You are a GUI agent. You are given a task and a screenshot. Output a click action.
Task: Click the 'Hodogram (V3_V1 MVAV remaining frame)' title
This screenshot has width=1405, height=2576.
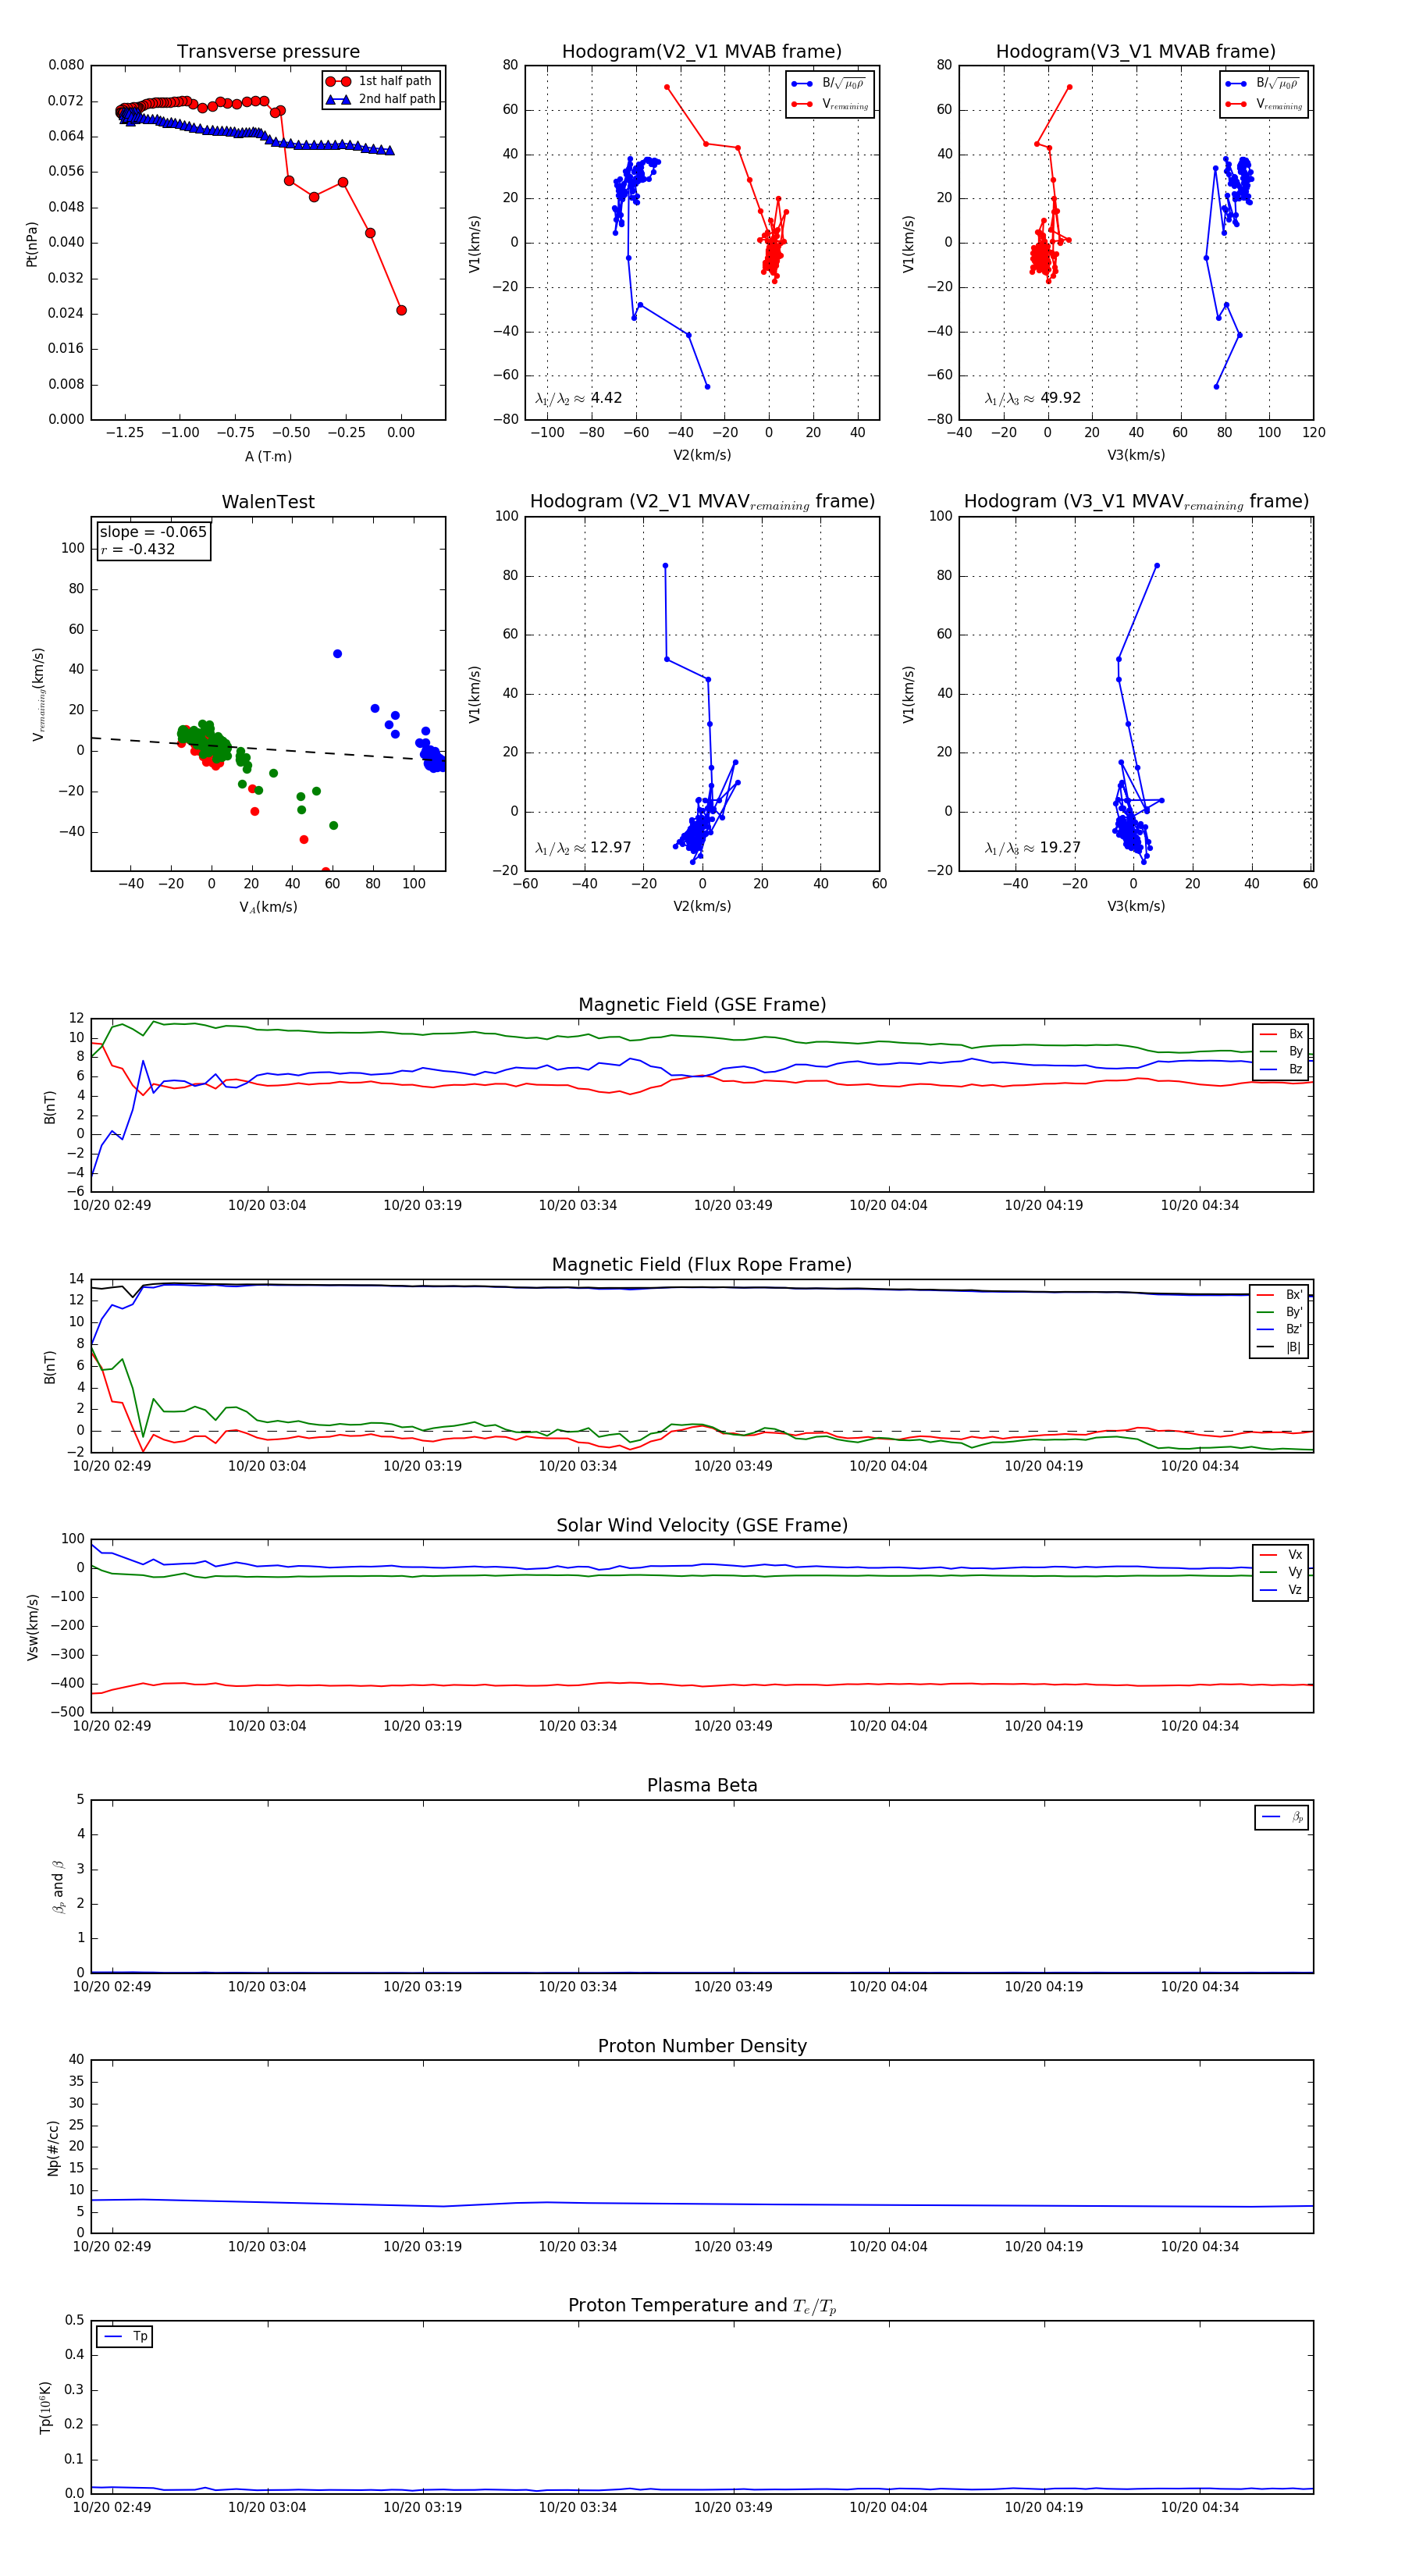[x=1136, y=502]
